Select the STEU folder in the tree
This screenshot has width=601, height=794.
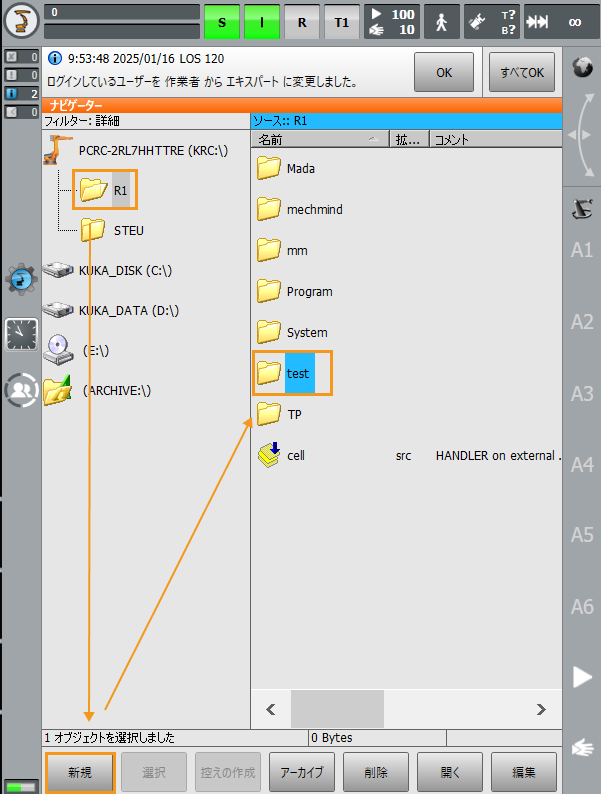coord(112,230)
